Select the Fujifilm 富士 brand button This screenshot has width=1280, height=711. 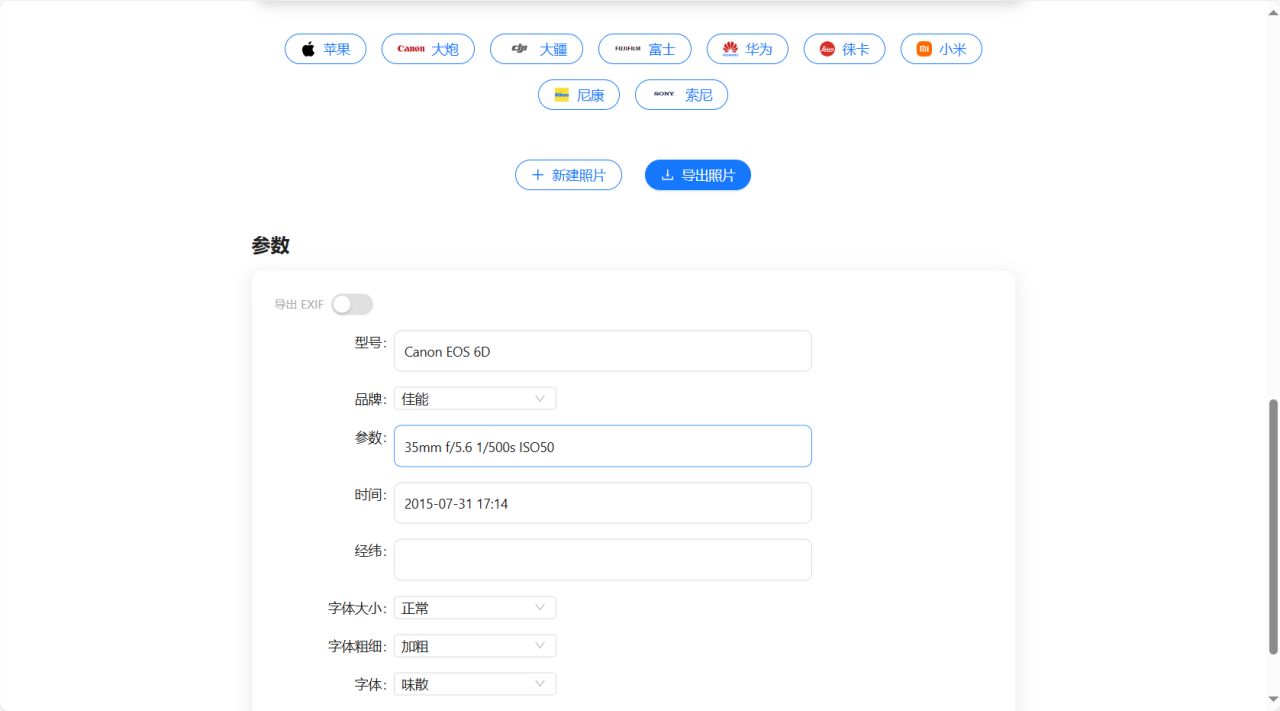[x=645, y=49]
